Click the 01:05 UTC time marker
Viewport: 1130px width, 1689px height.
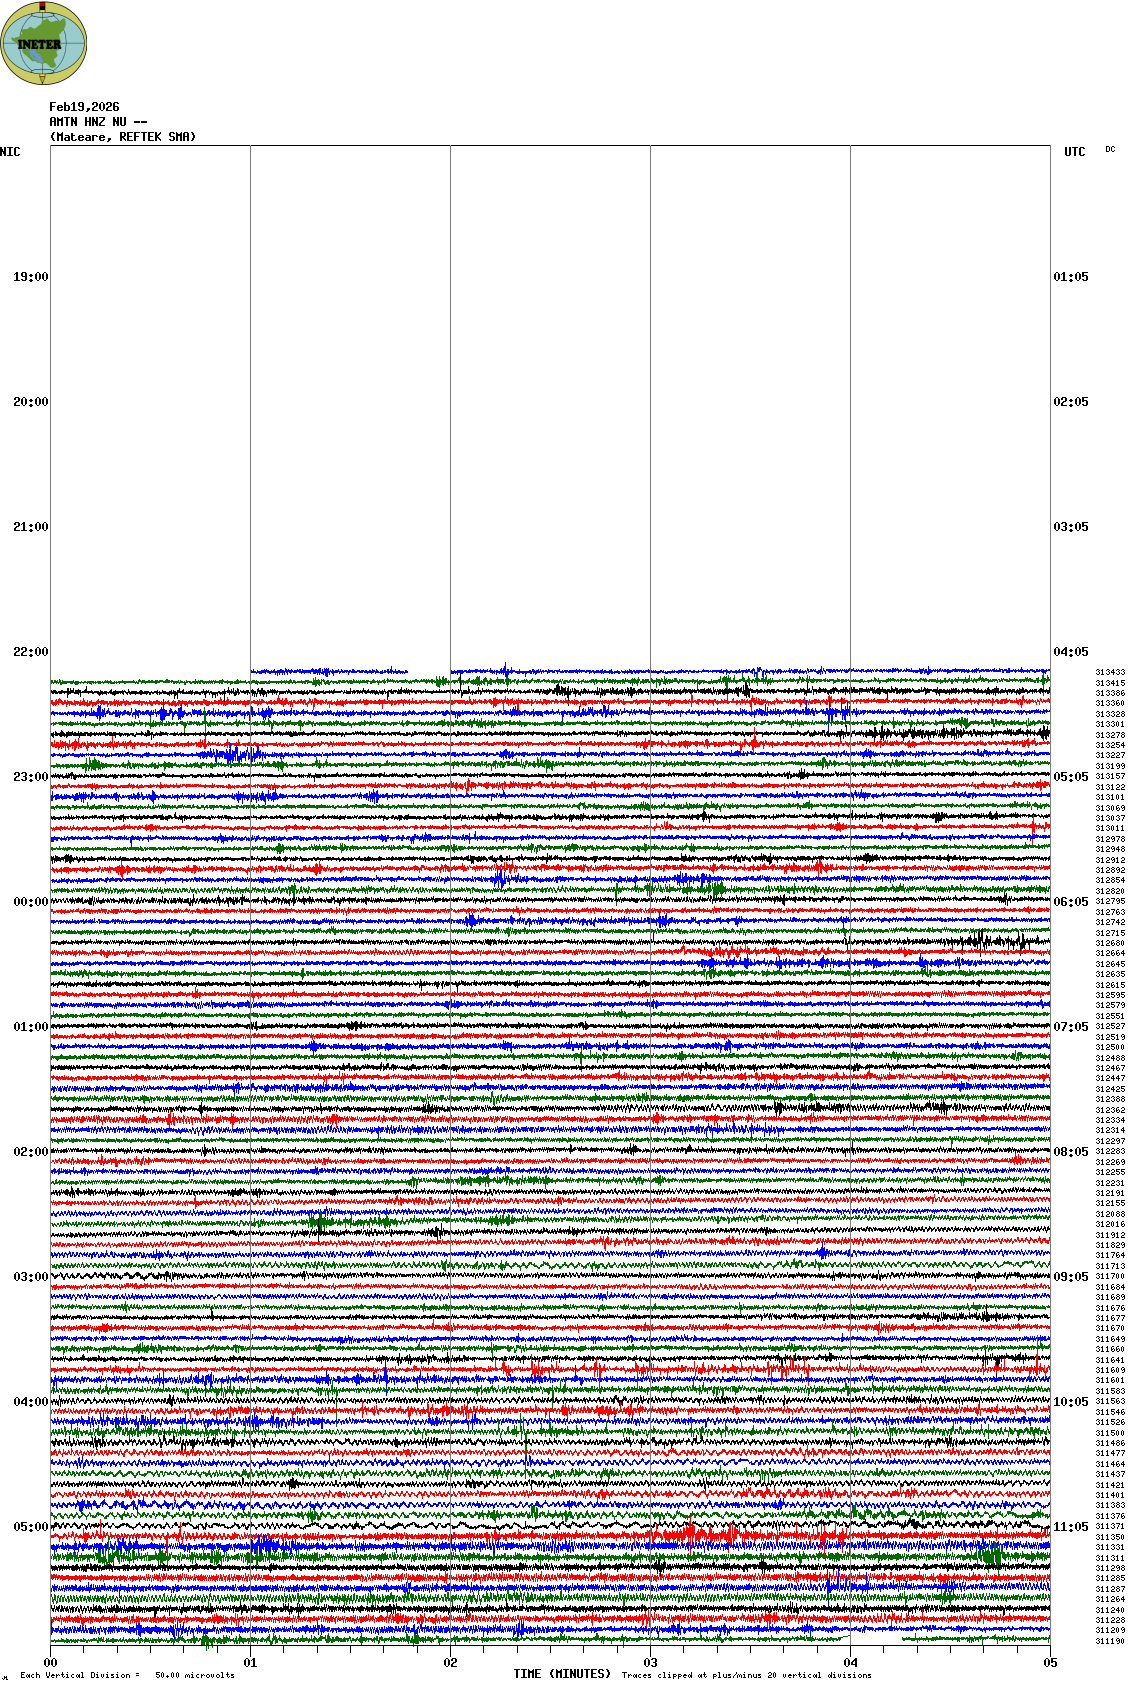click(x=1070, y=277)
